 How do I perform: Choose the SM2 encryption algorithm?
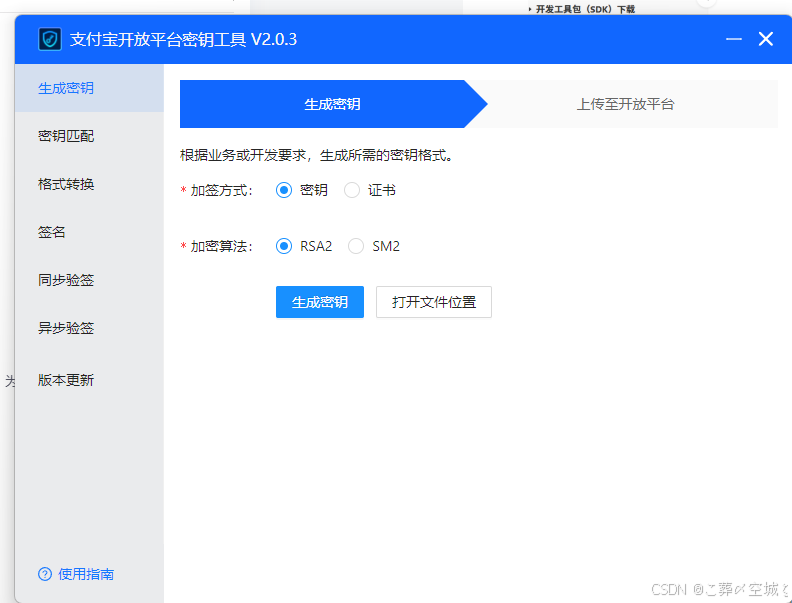(x=356, y=246)
